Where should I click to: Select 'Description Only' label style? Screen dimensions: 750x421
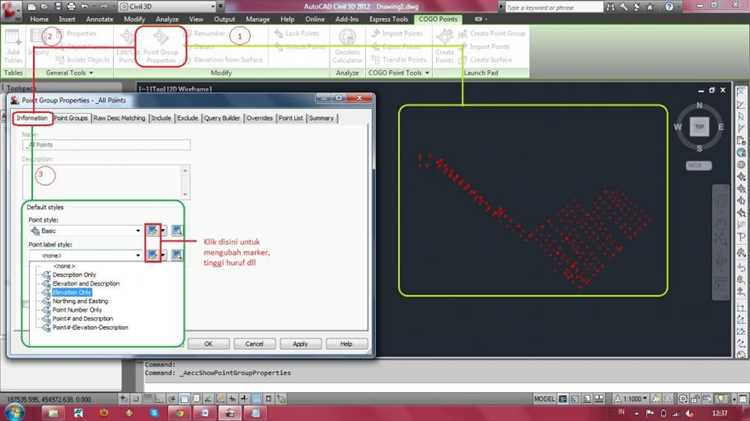click(74, 275)
